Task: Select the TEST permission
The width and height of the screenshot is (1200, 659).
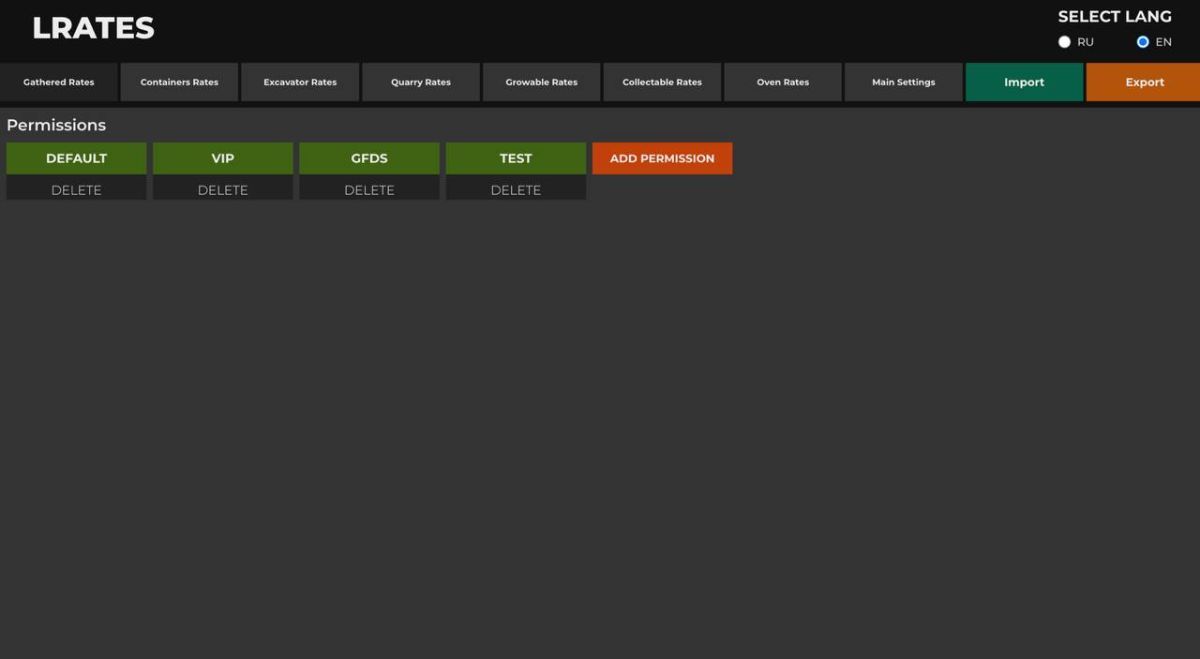Action: click(x=516, y=158)
